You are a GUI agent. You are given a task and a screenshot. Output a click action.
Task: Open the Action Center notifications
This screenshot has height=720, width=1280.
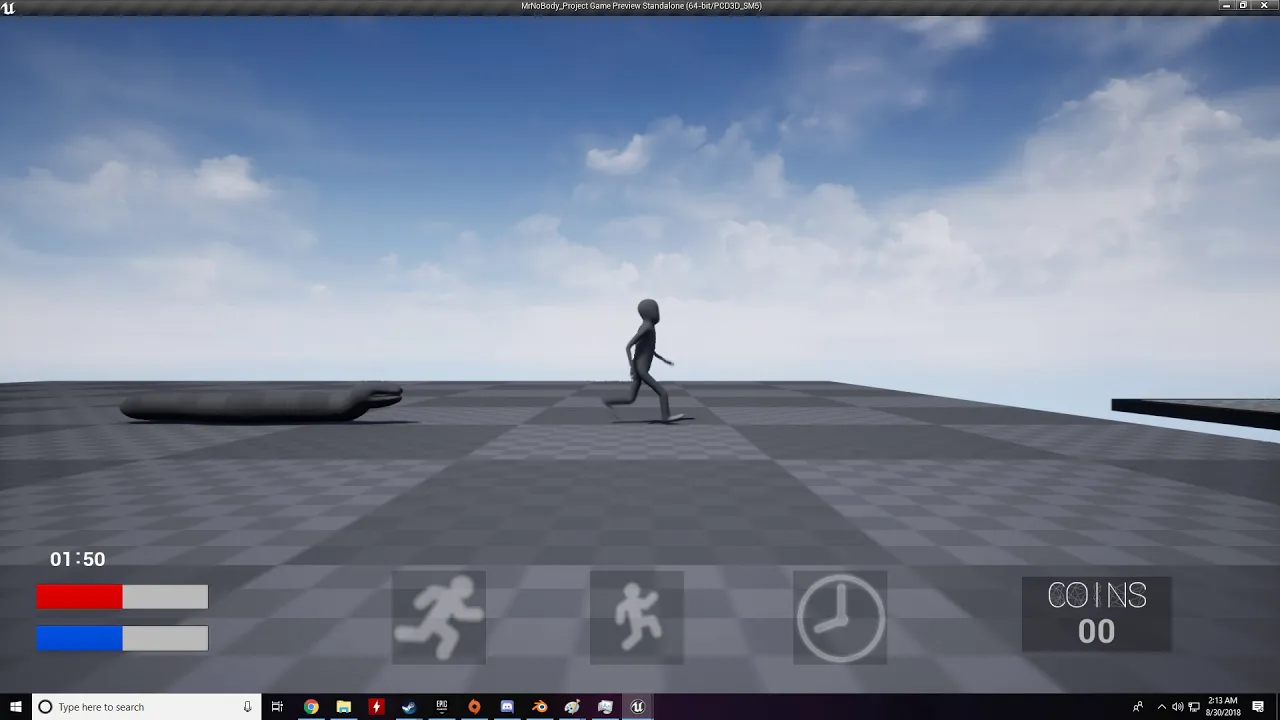coord(1258,707)
